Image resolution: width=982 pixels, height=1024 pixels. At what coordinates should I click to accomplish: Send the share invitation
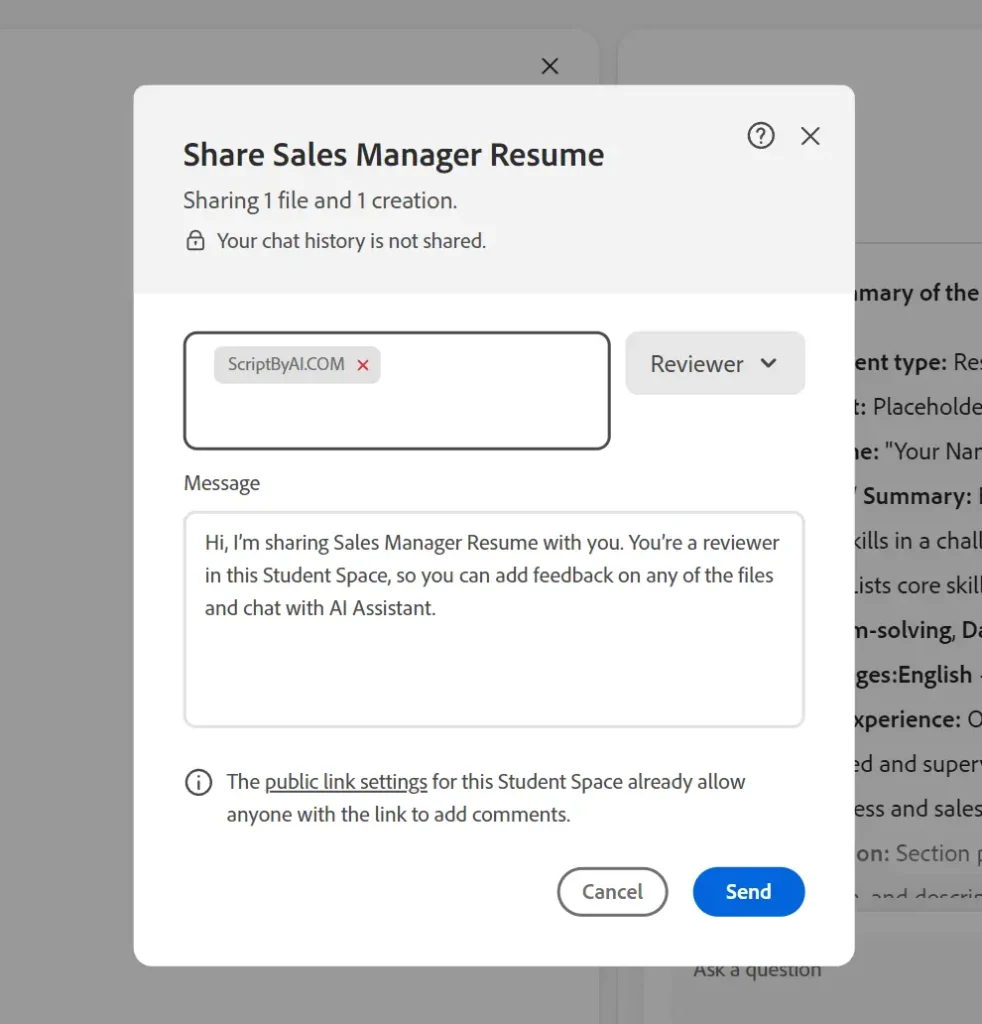coord(748,892)
